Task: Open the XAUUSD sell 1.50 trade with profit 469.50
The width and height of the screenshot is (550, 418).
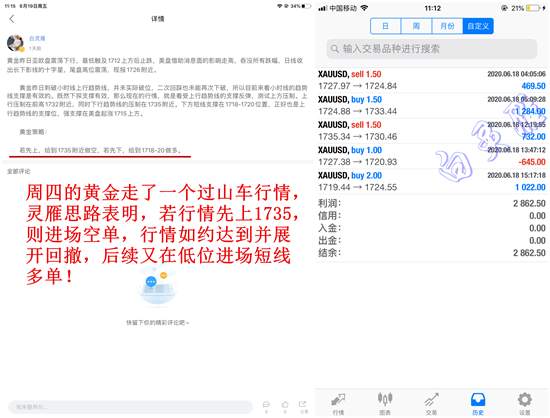Action: (x=432, y=80)
